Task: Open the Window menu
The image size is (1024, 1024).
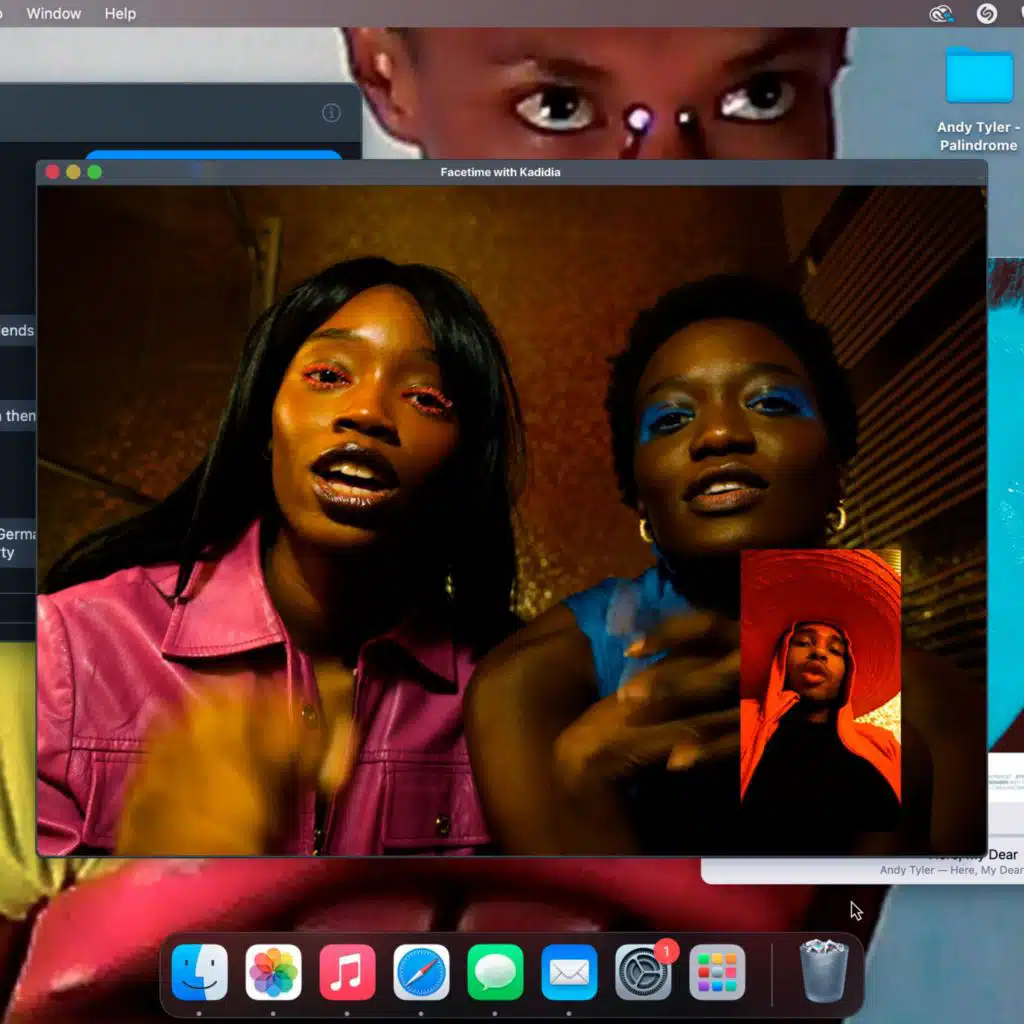Action: (x=55, y=14)
